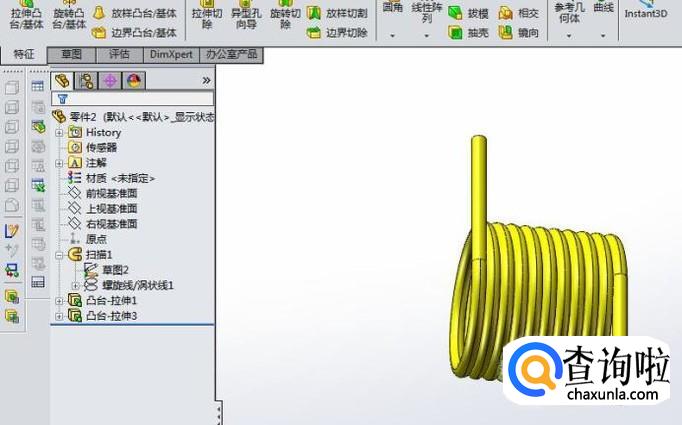This screenshot has height=425, width=682.
Task: Click the 放样凸台/基体 loft boss tool
Action: tap(134, 13)
